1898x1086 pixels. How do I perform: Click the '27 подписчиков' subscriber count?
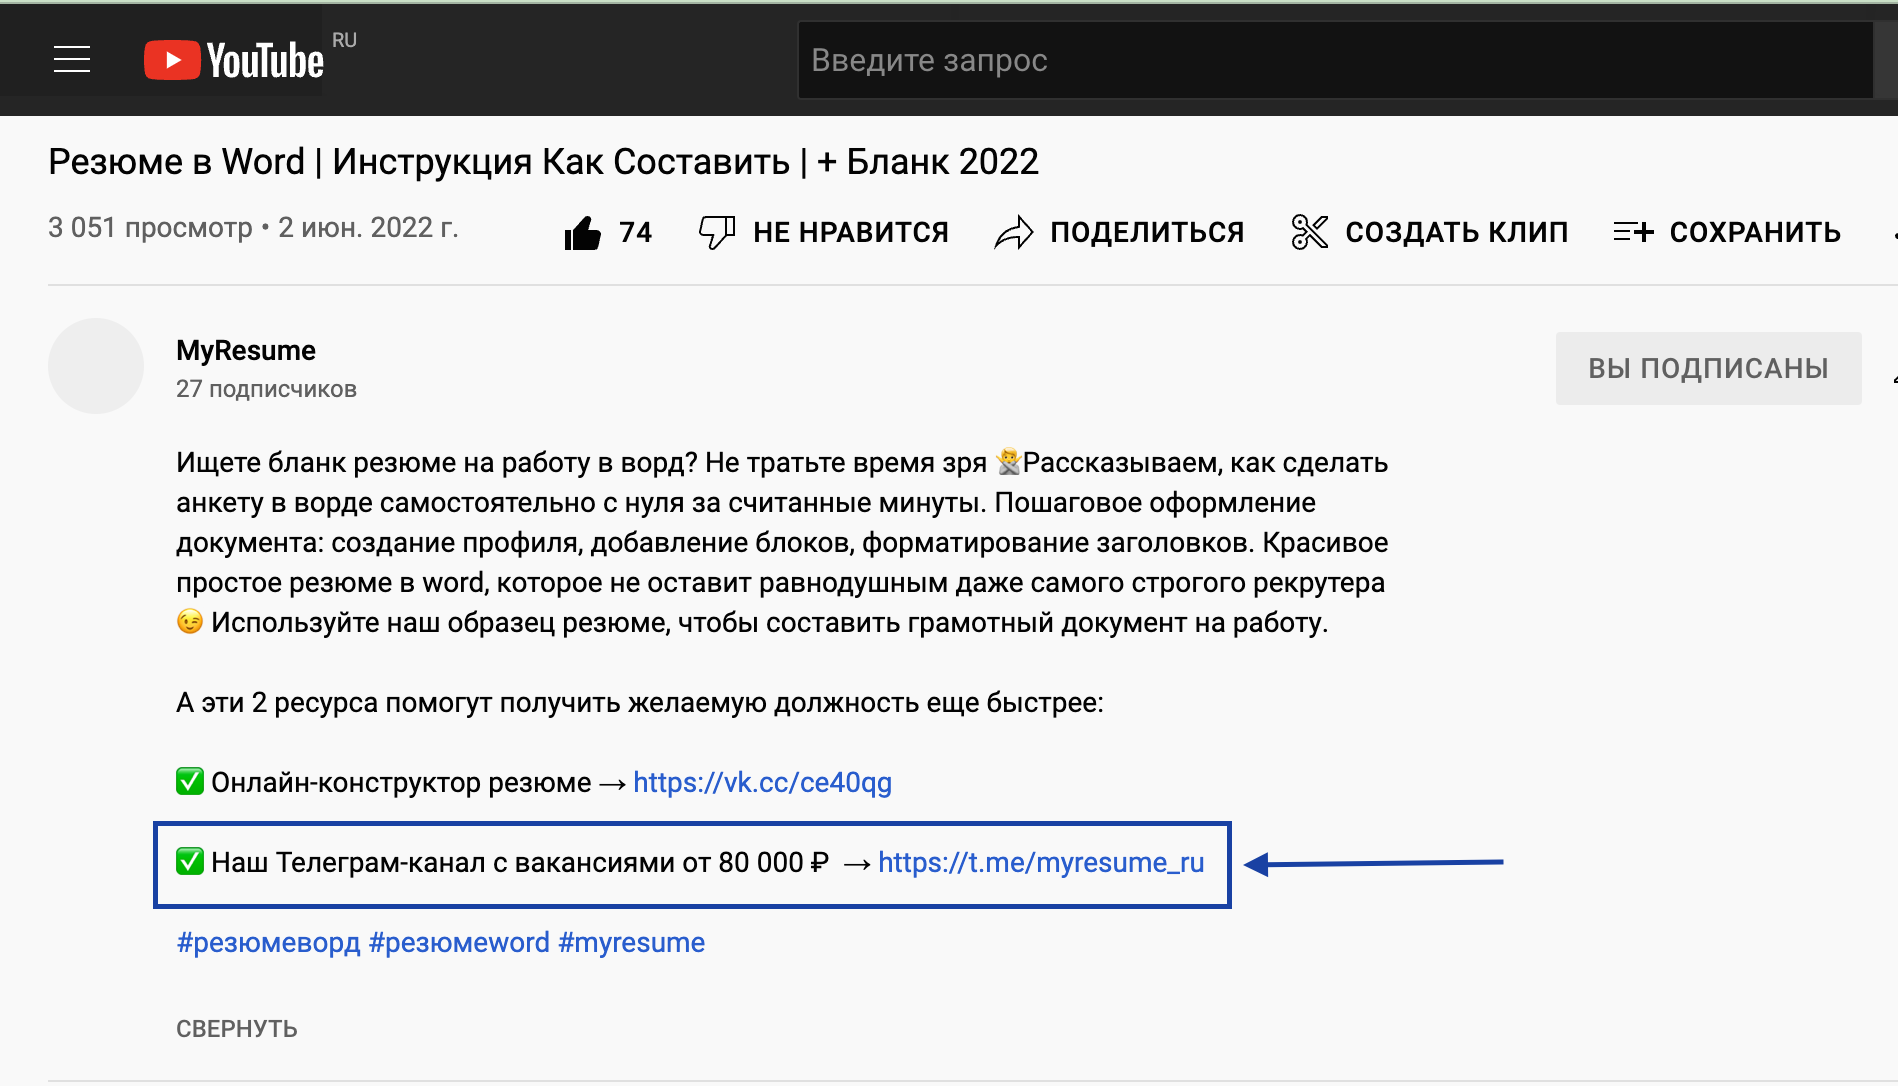tap(266, 389)
